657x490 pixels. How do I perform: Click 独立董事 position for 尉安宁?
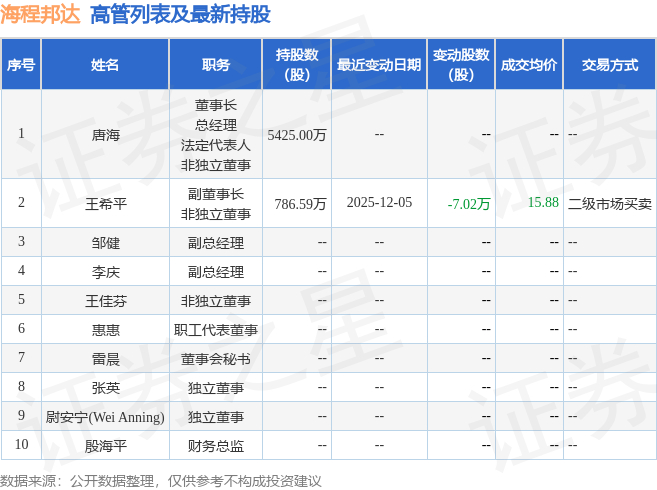(216, 417)
